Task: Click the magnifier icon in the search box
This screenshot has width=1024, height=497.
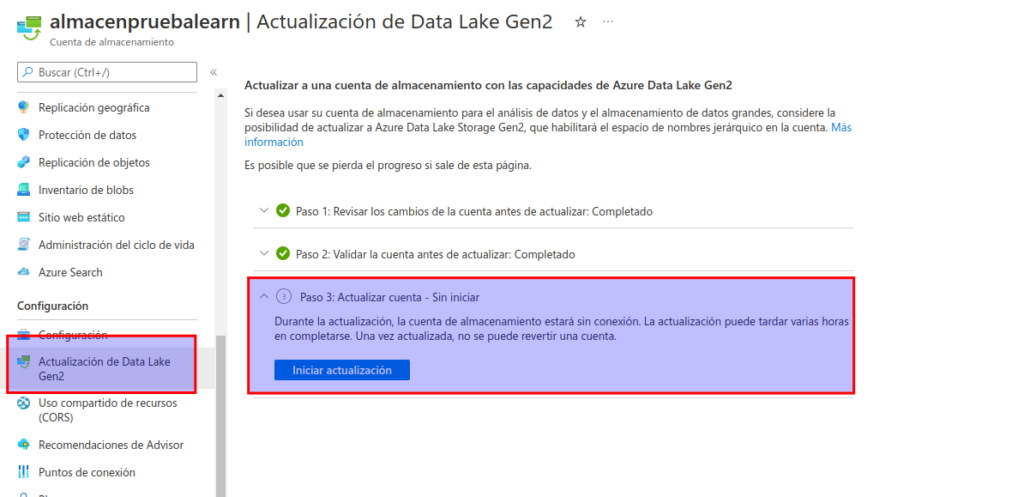Action: [28, 72]
